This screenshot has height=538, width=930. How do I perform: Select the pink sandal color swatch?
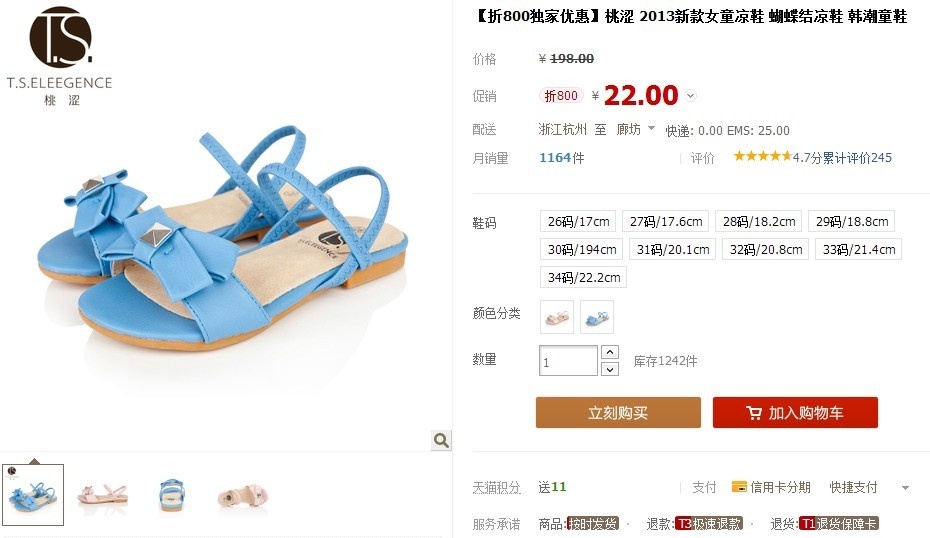[557, 317]
